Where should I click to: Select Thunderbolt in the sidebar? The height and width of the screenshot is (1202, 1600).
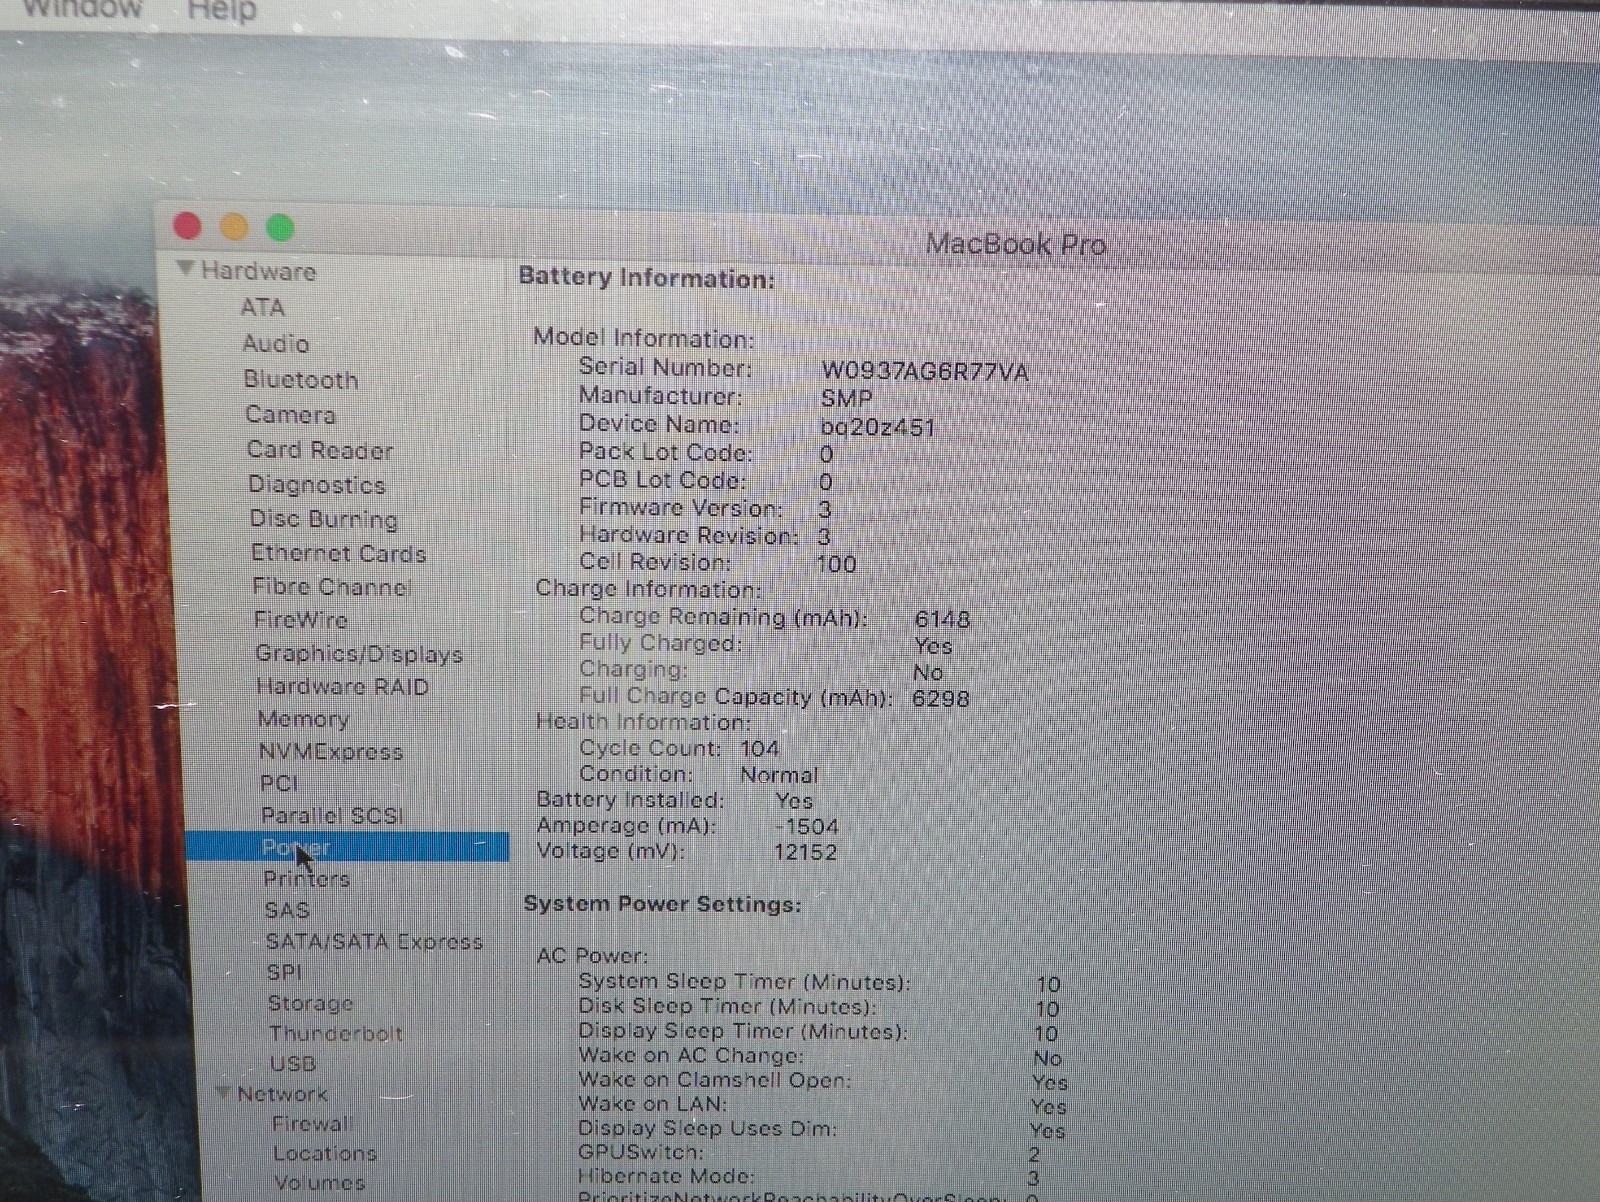[336, 1033]
